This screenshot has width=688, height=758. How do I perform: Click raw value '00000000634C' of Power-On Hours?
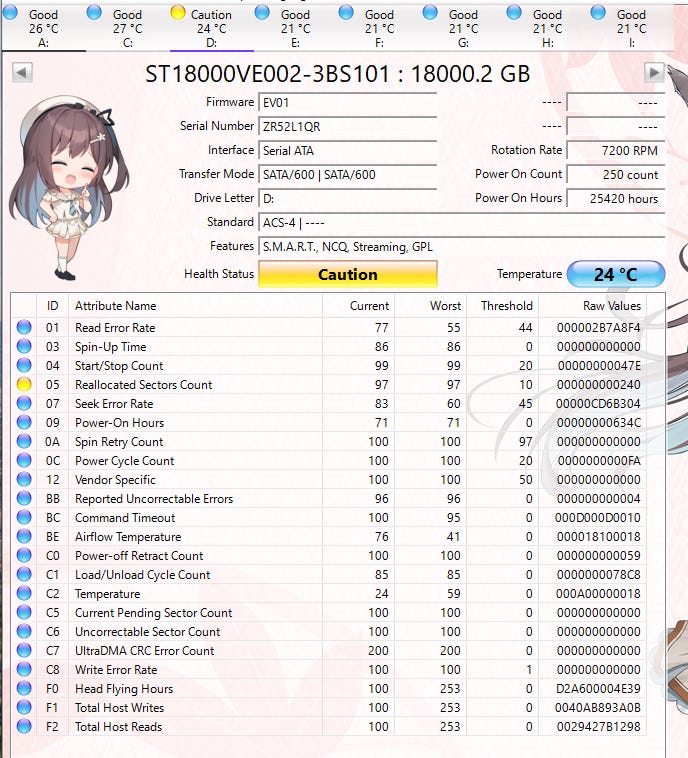click(x=599, y=423)
